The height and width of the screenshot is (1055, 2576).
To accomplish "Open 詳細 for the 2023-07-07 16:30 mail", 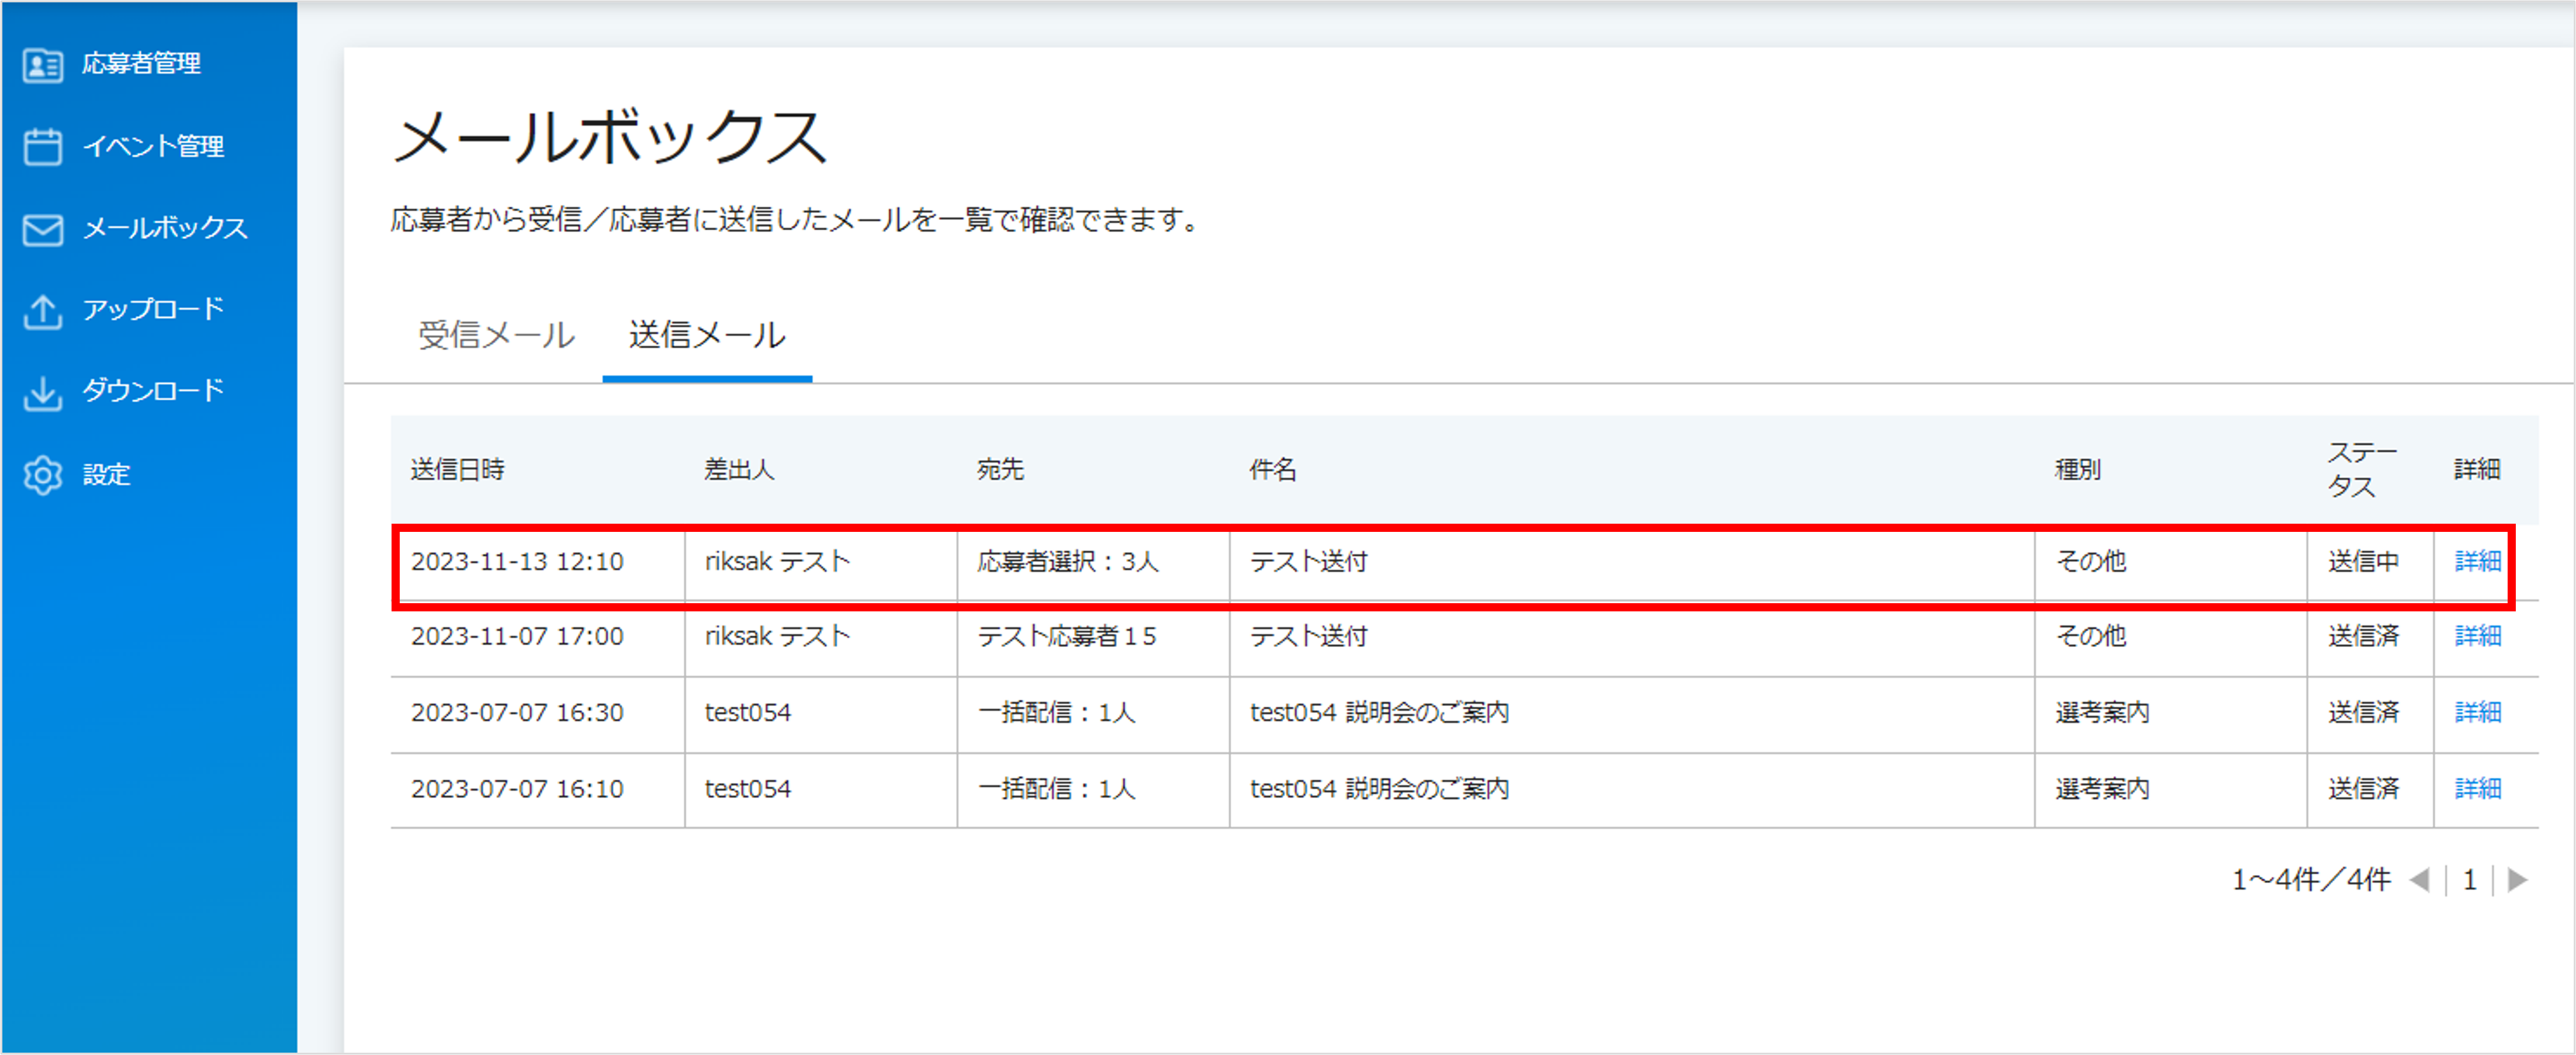I will [x=2477, y=712].
